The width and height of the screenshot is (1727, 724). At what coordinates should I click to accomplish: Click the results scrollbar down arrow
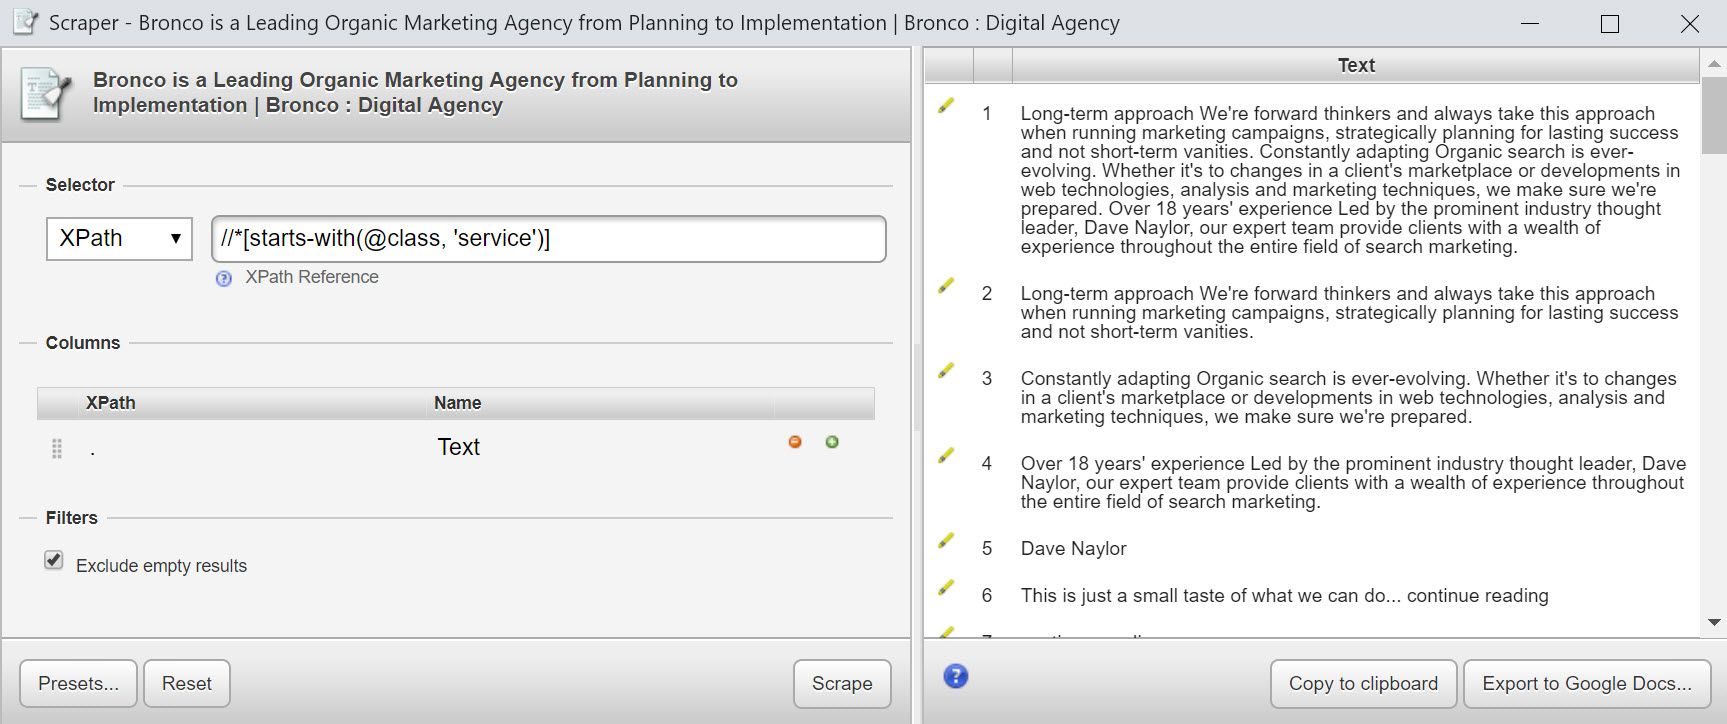(x=1714, y=622)
